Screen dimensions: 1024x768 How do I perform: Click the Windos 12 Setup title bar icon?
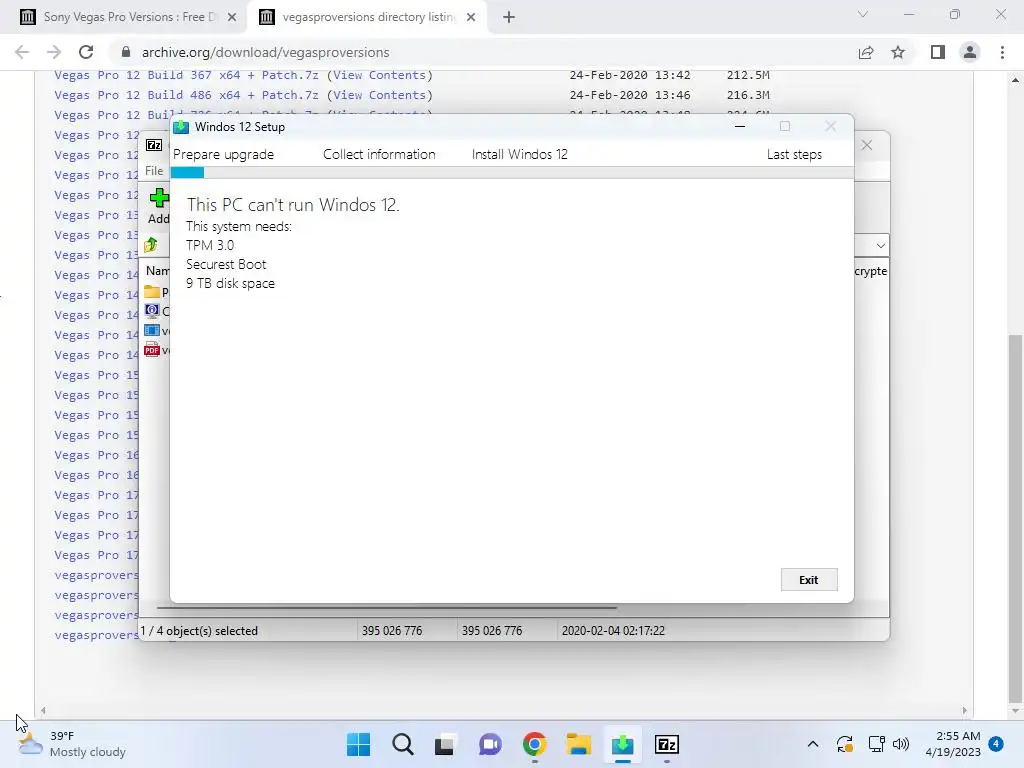click(182, 127)
